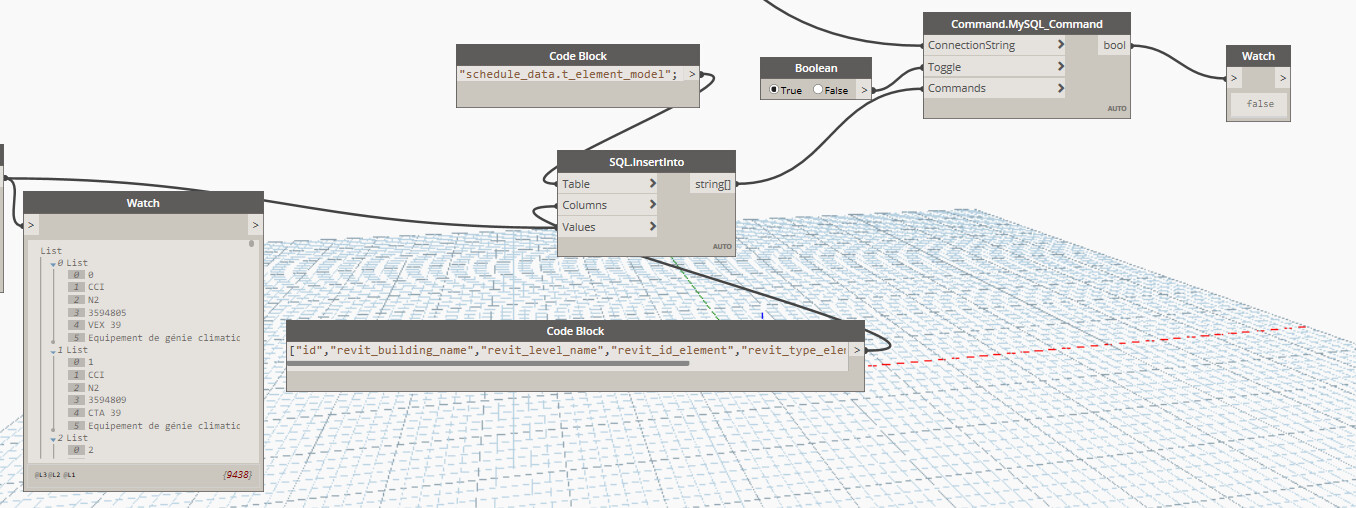Screen dimensions: 1356x508
Task: Click the Table input port label
Action: coord(576,184)
